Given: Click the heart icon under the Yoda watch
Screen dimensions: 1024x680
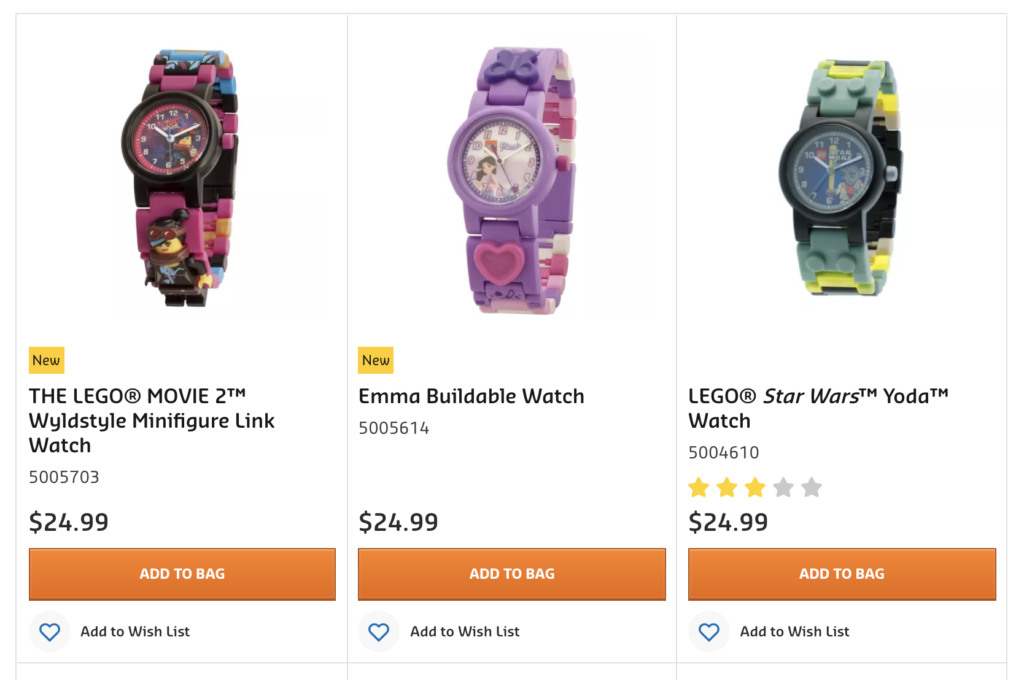Looking at the screenshot, I should 708,632.
